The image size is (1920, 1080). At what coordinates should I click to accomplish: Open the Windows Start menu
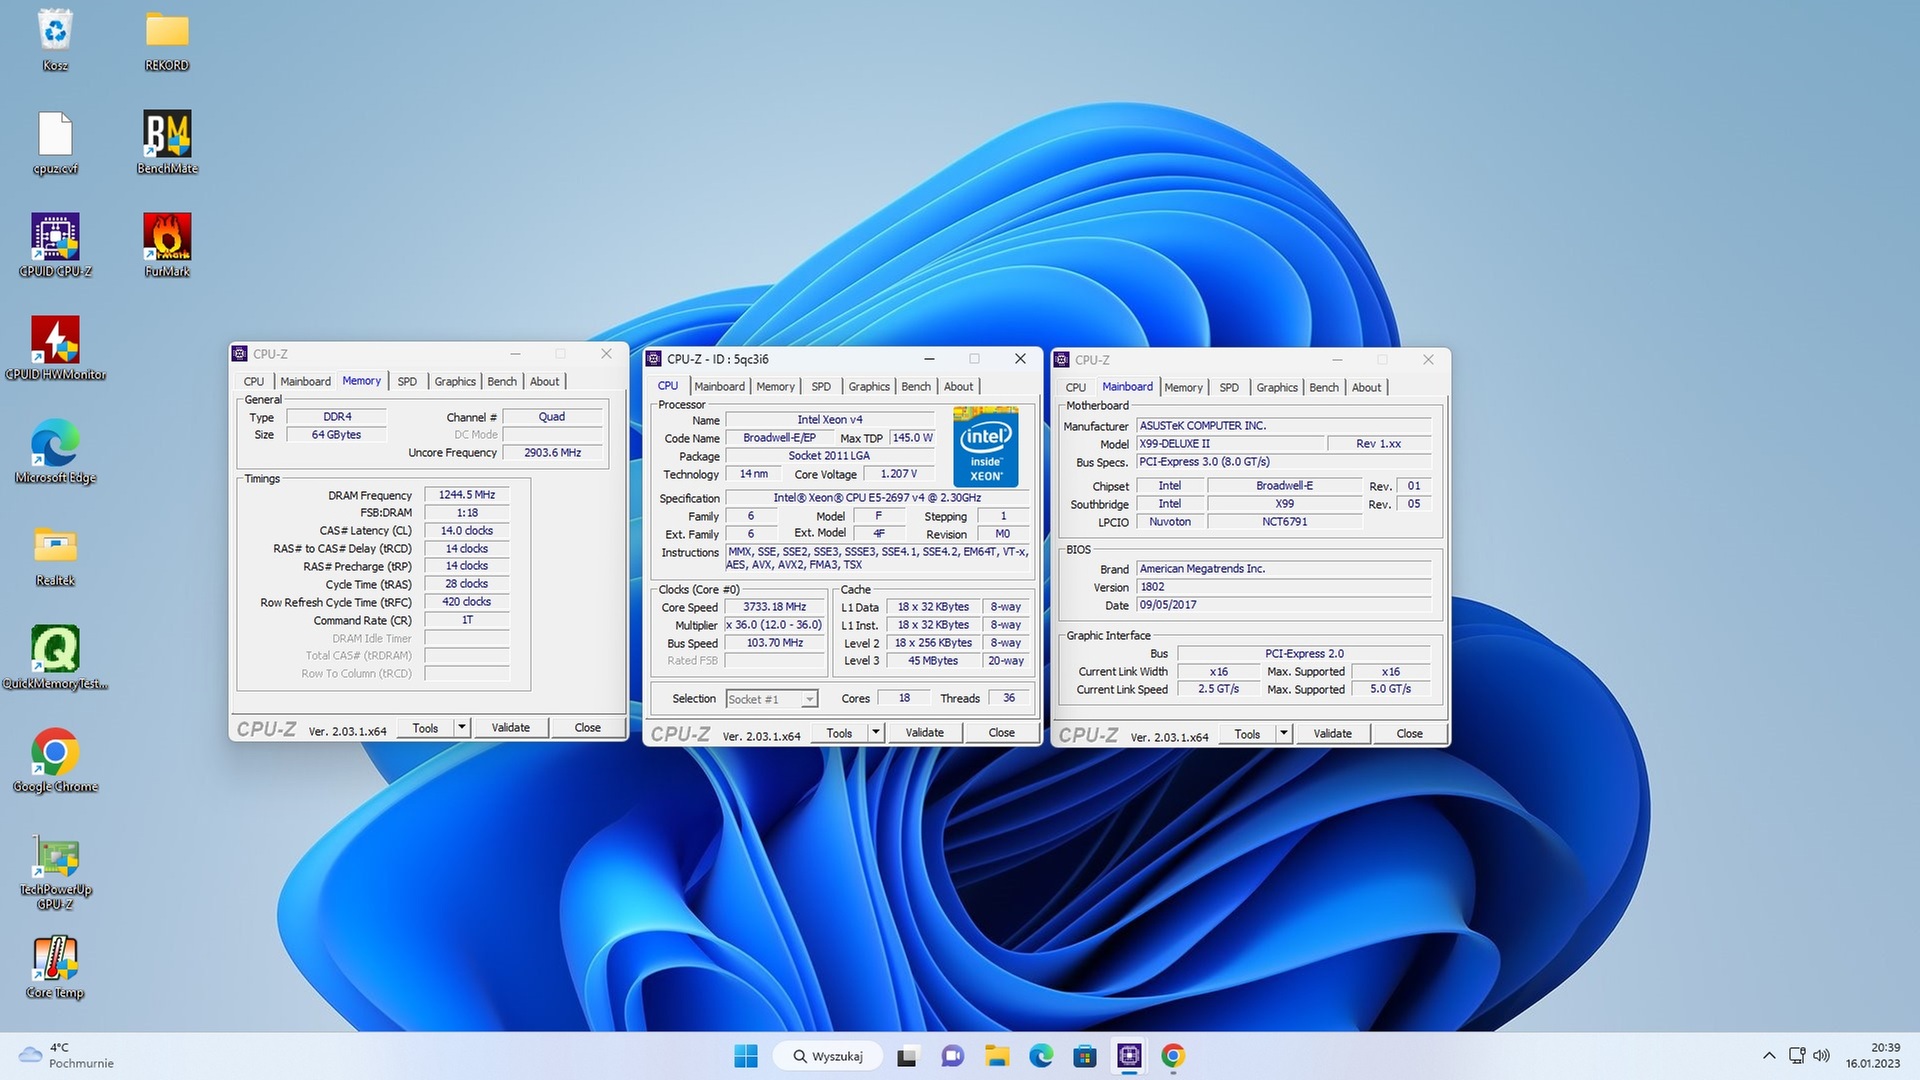[746, 1056]
